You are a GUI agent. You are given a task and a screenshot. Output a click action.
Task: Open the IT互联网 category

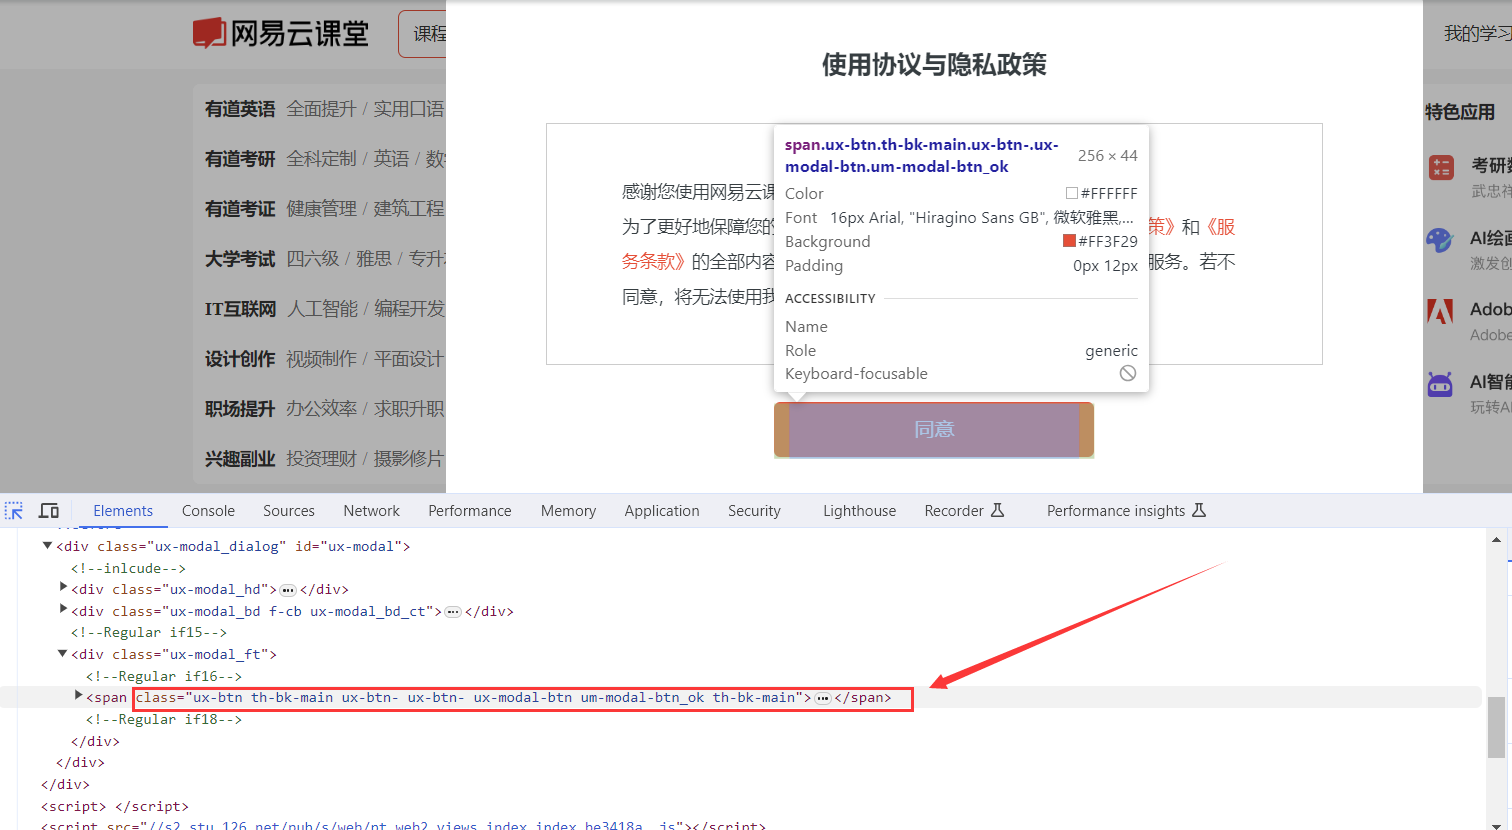point(240,309)
